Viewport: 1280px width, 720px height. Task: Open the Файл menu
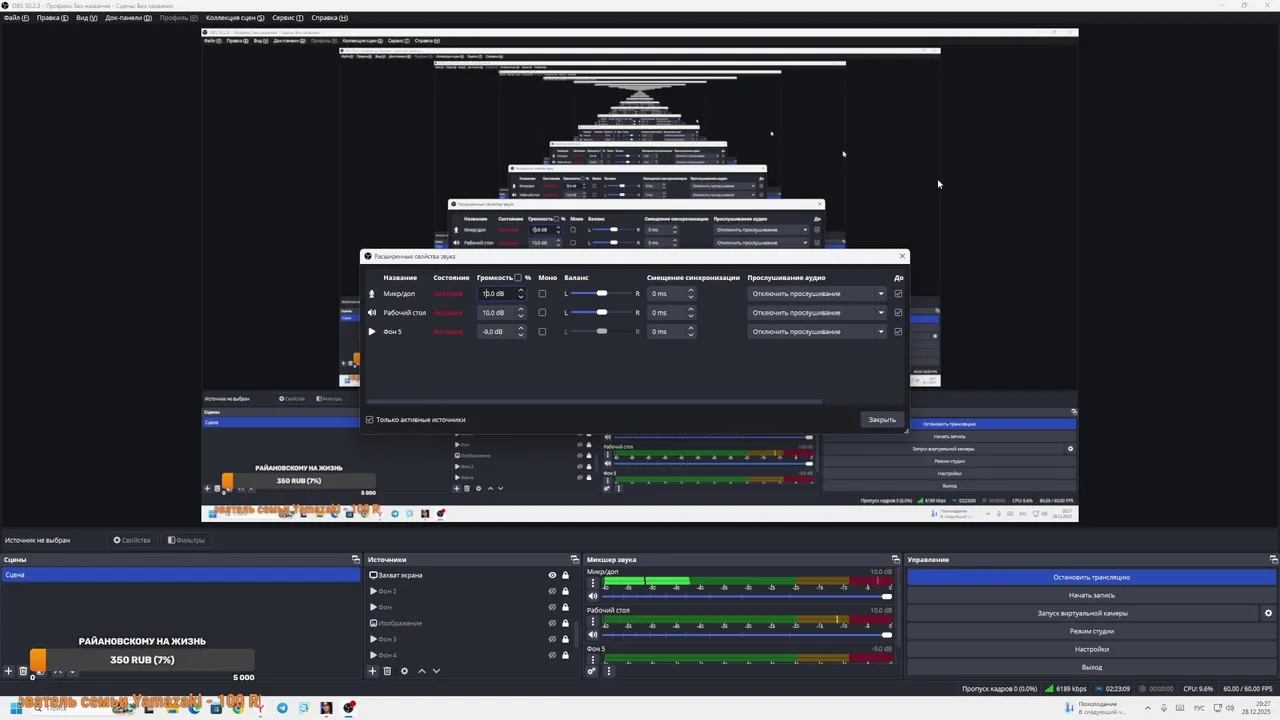(x=16, y=18)
